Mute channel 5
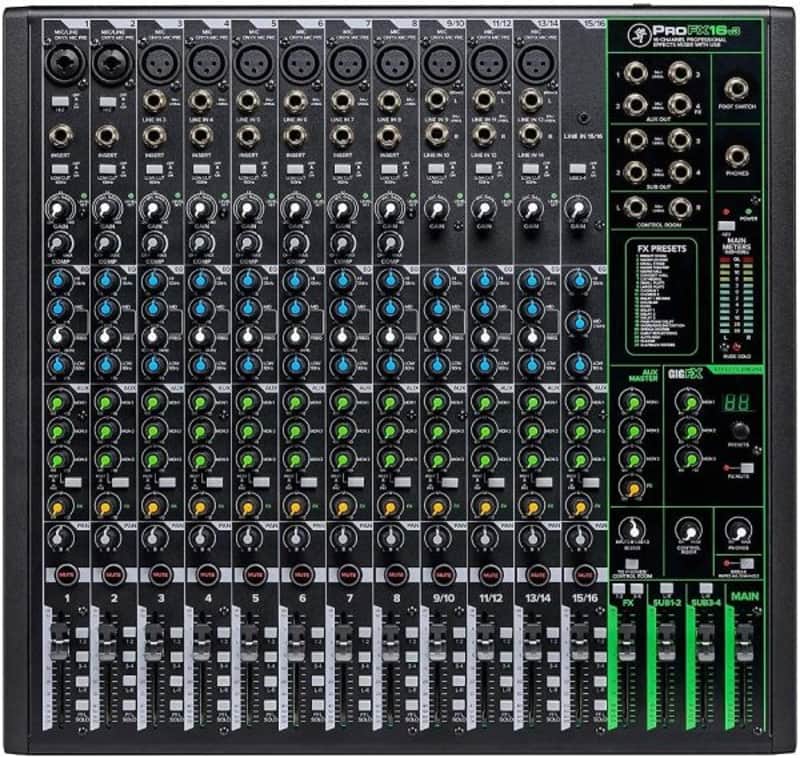Image resolution: width=800 pixels, height=758 pixels. click(x=254, y=575)
